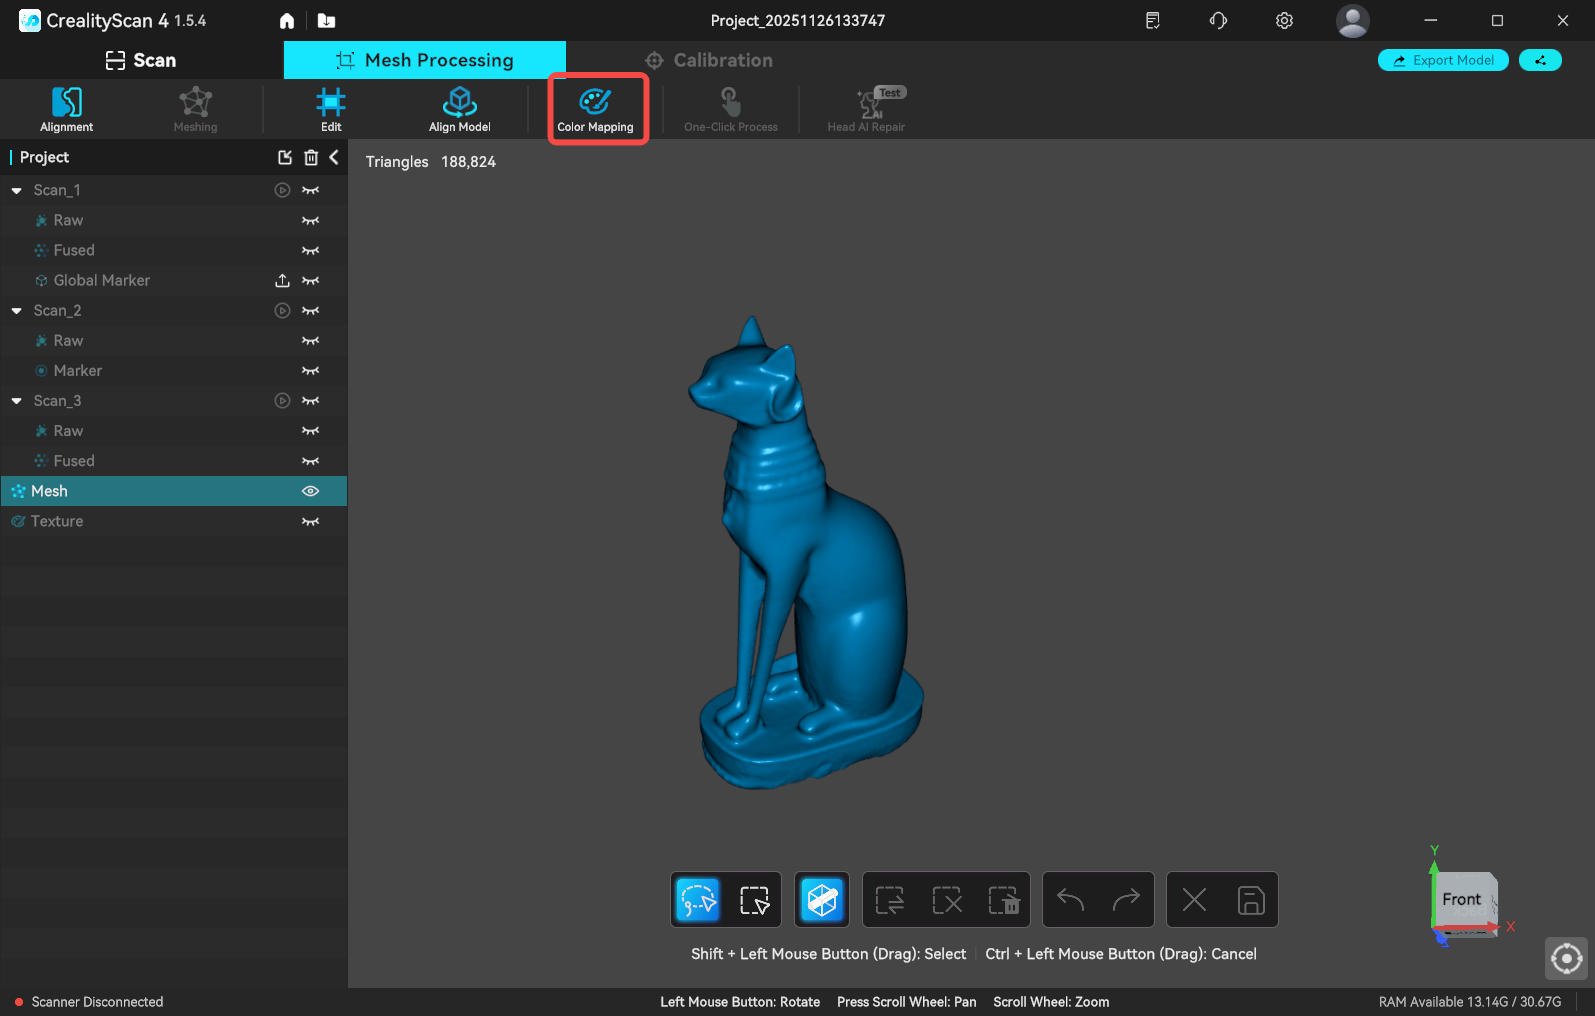Click the Export Model button

pyautogui.click(x=1443, y=60)
